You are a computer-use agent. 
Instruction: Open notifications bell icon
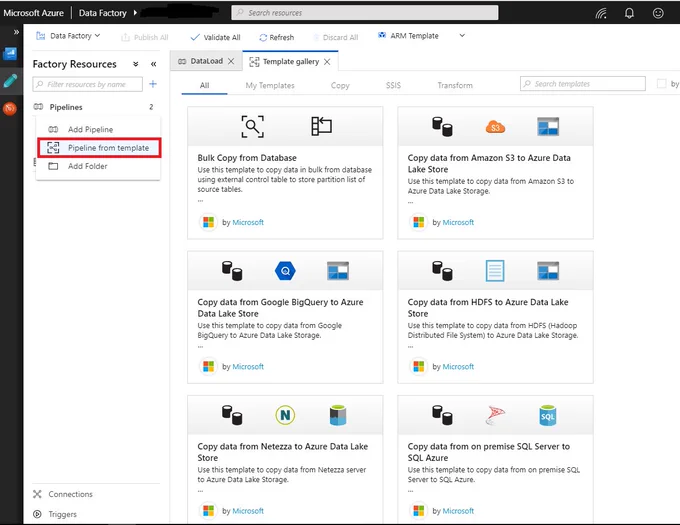pyautogui.click(x=629, y=13)
